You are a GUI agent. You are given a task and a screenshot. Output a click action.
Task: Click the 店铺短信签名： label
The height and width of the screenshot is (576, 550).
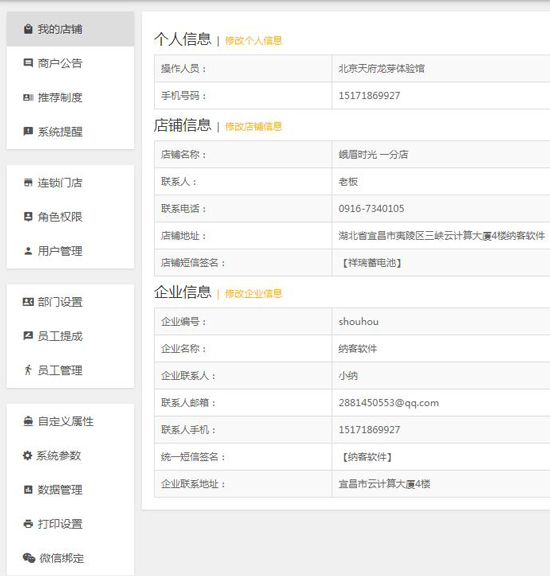193,263
